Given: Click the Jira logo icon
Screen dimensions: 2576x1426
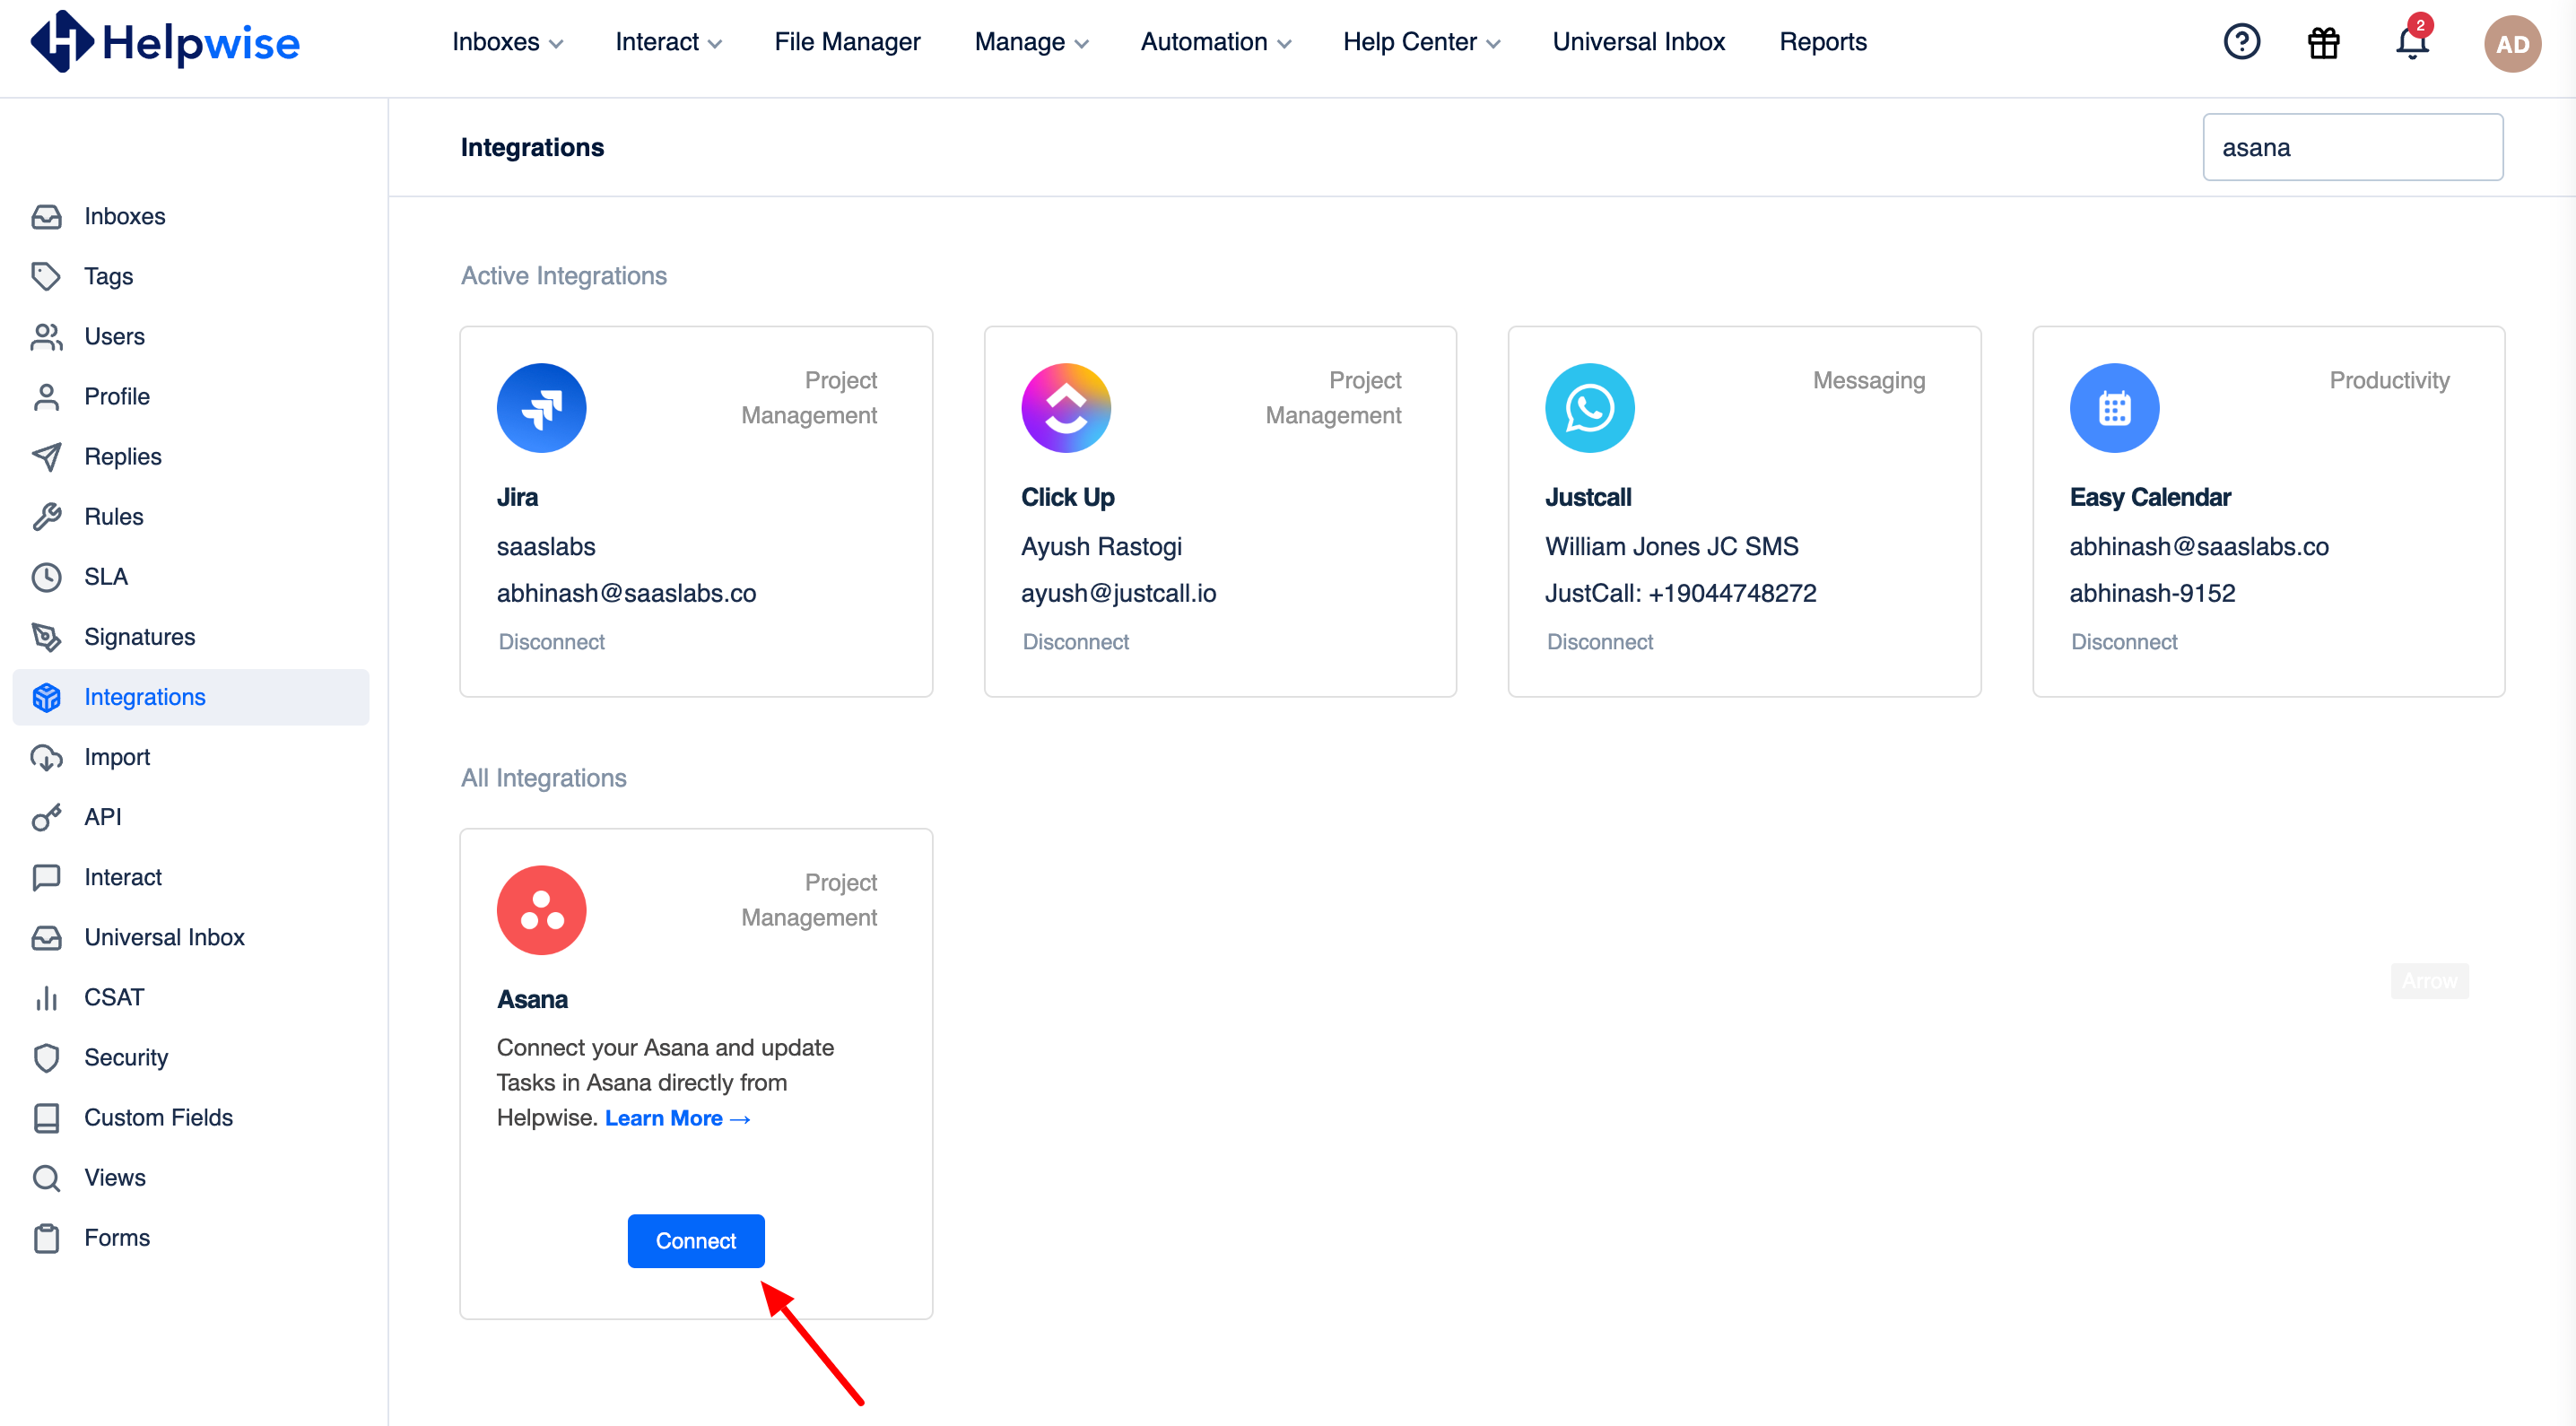Looking at the screenshot, I should [x=541, y=407].
